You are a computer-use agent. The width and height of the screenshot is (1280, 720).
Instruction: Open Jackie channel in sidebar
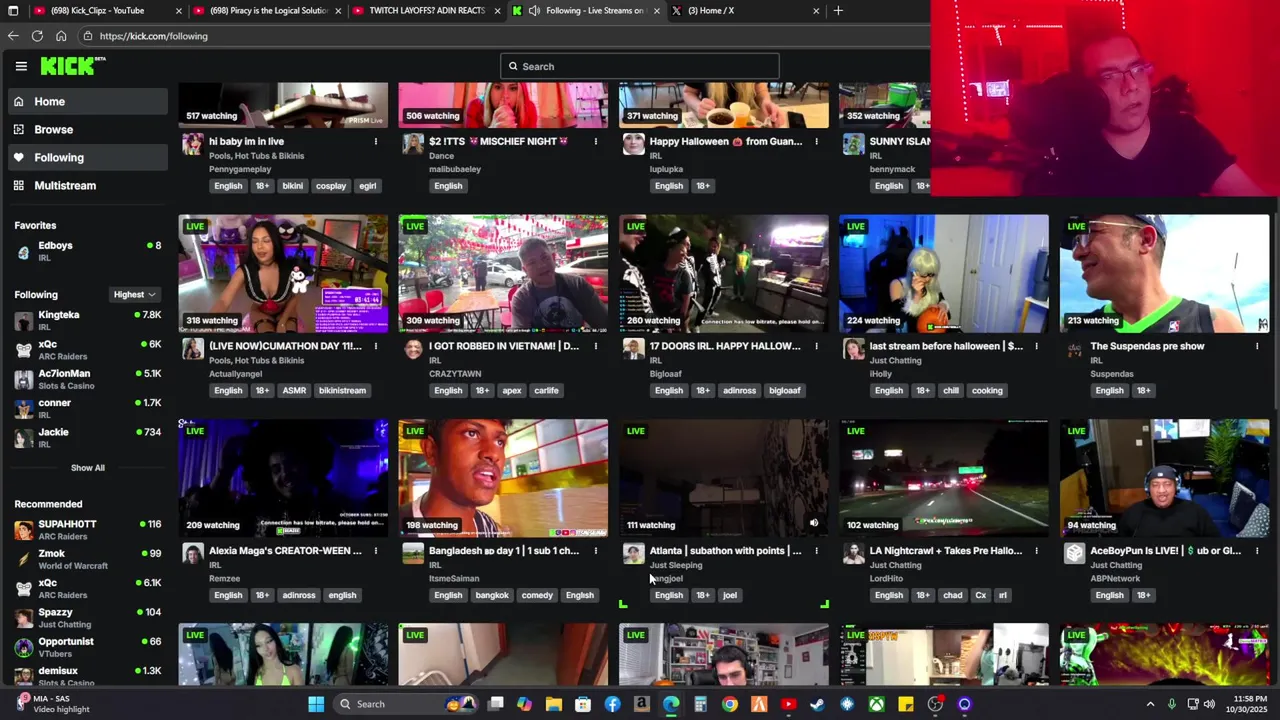[87, 437]
